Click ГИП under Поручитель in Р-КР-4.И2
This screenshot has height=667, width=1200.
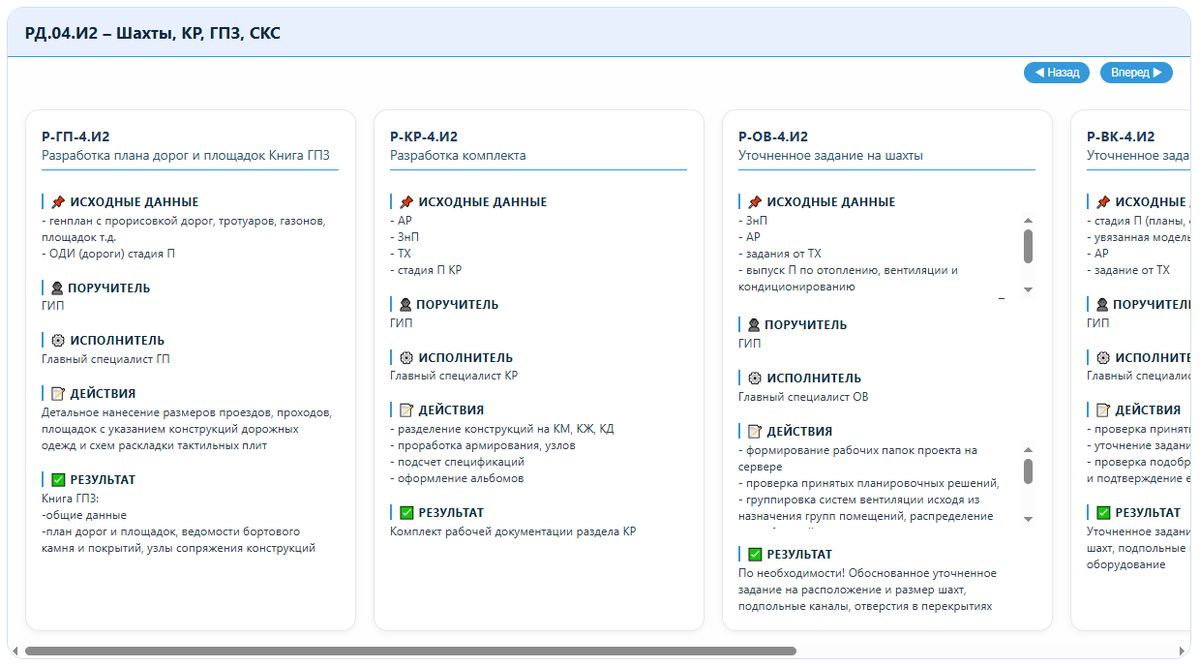(x=400, y=323)
